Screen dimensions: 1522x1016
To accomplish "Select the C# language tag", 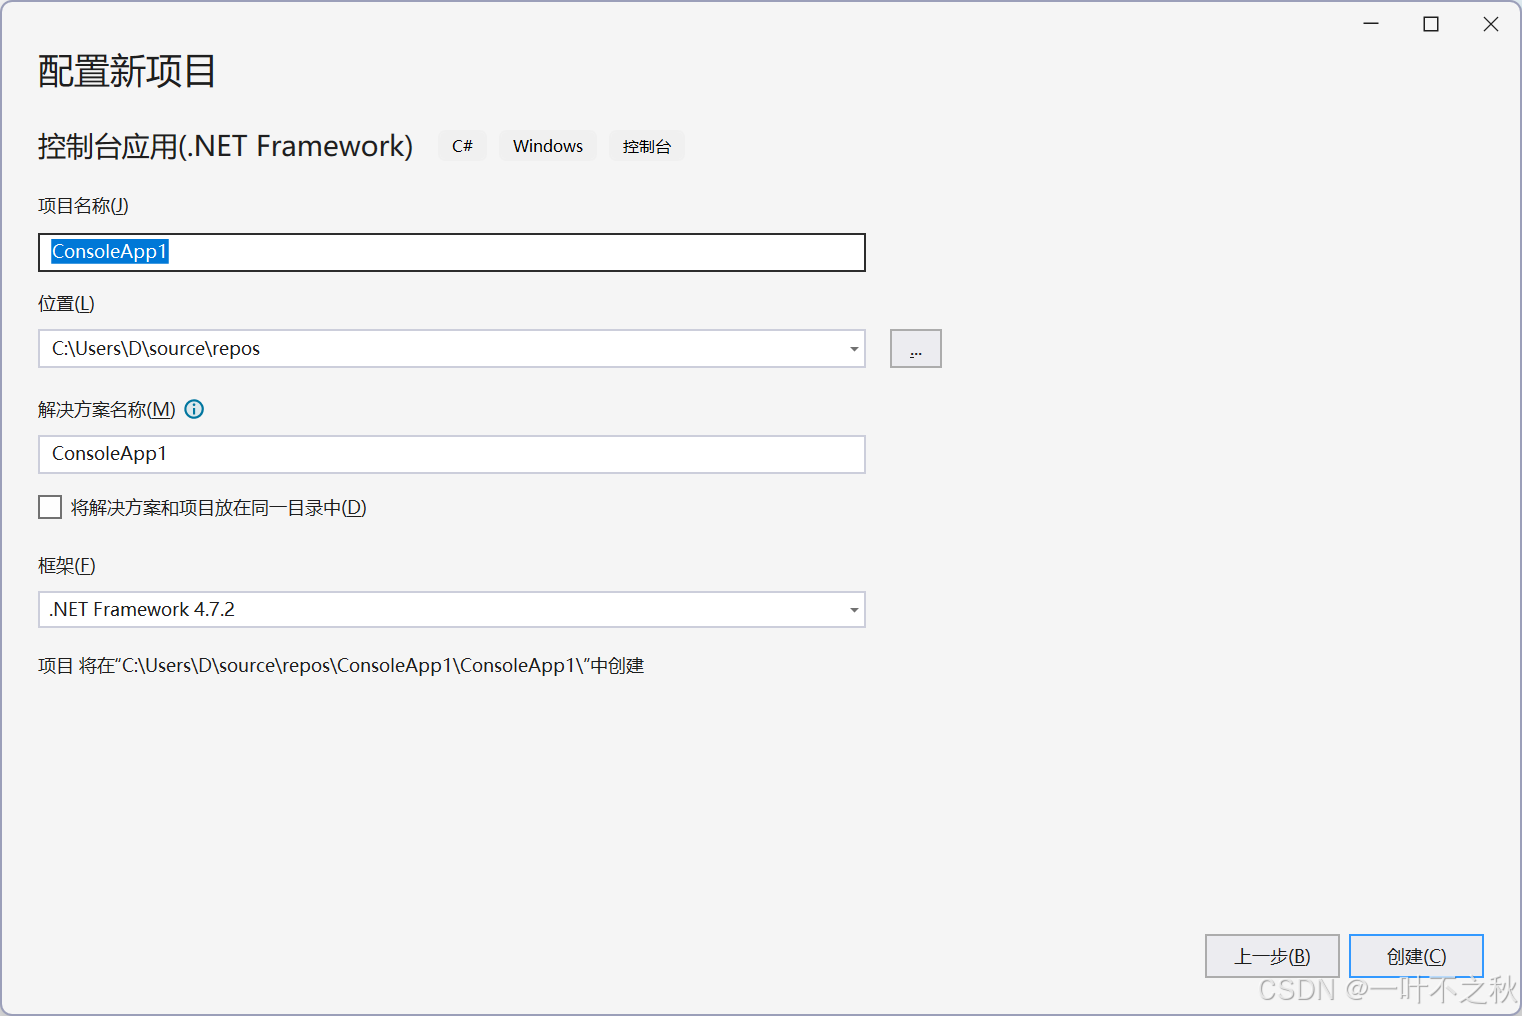I will coord(461,145).
